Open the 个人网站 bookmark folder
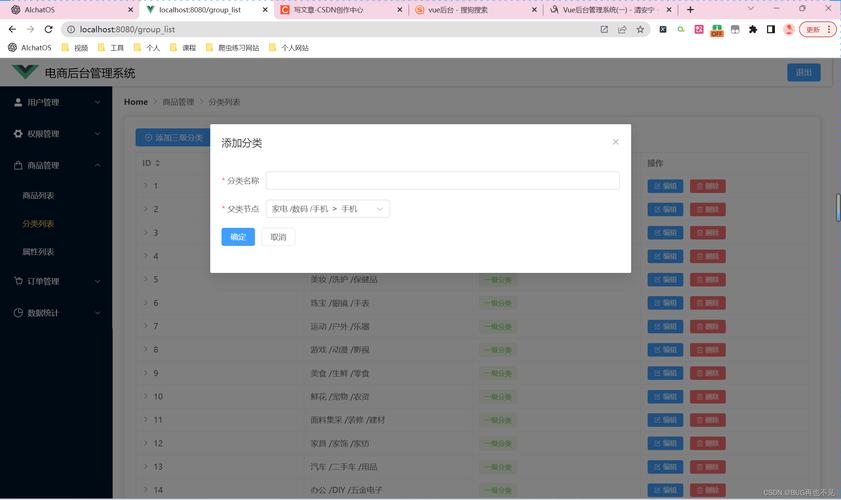This screenshot has width=841, height=500. [x=289, y=48]
